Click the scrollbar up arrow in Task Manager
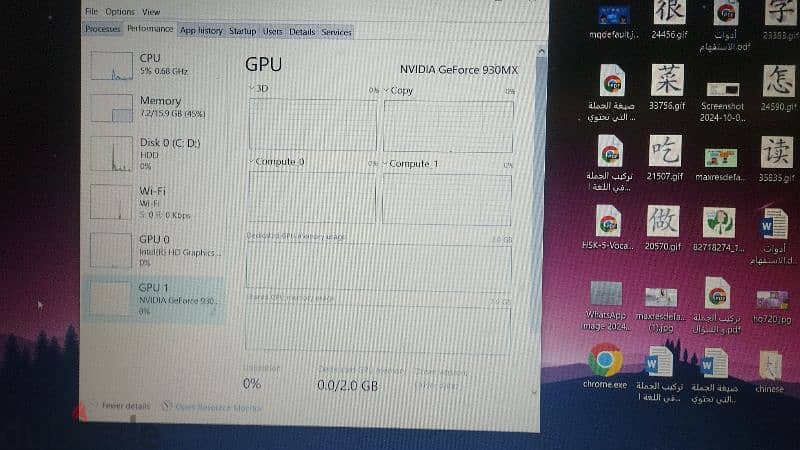The height and width of the screenshot is (450, 800). [541, 51]
